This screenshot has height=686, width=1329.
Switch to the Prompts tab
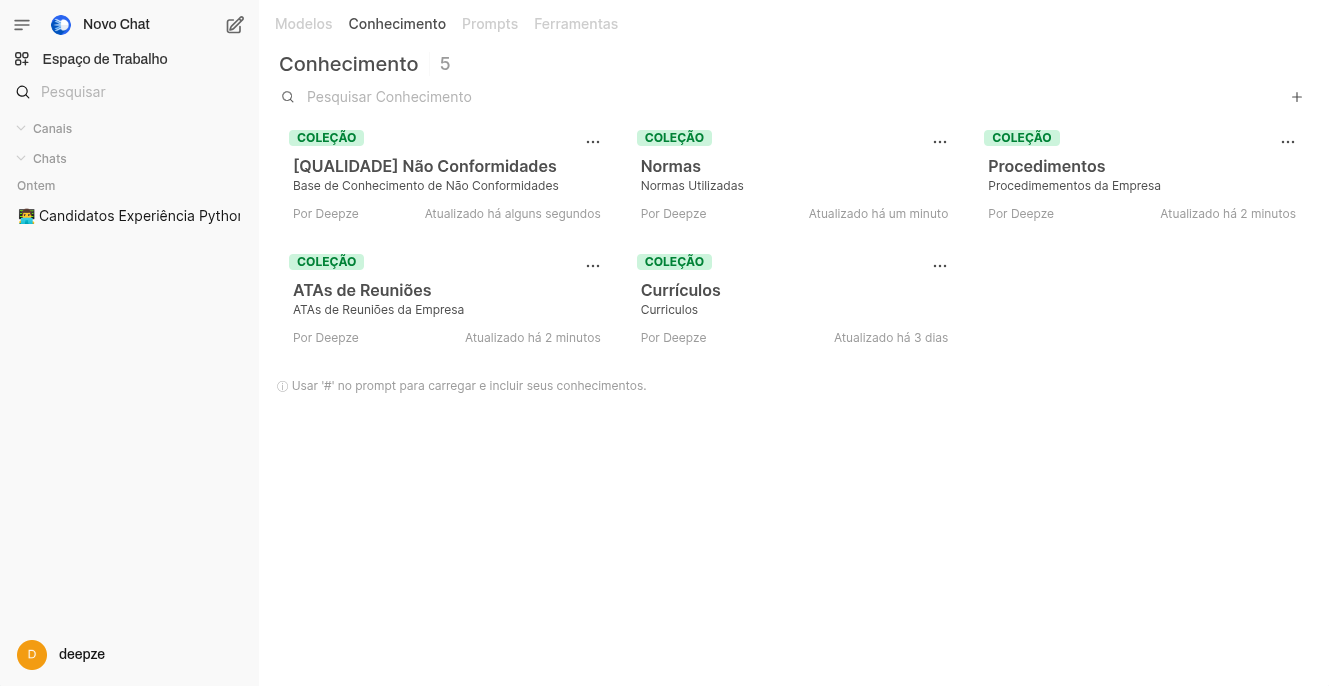[490, 24]
